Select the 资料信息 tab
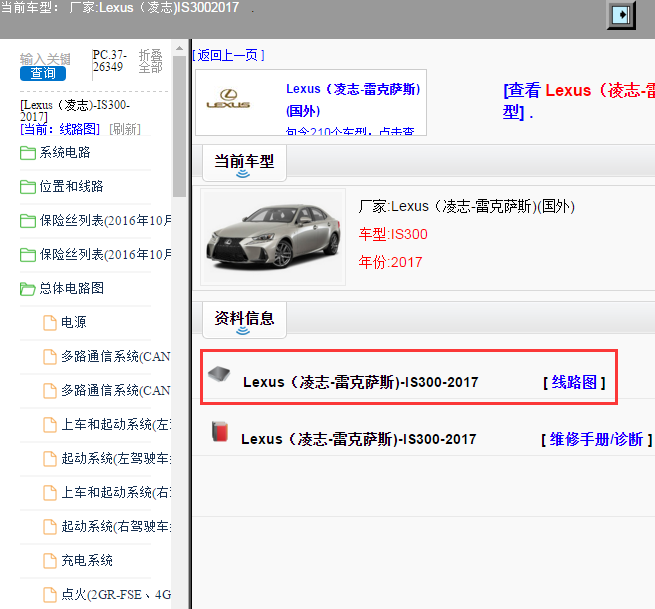 [x=244, y=320]
